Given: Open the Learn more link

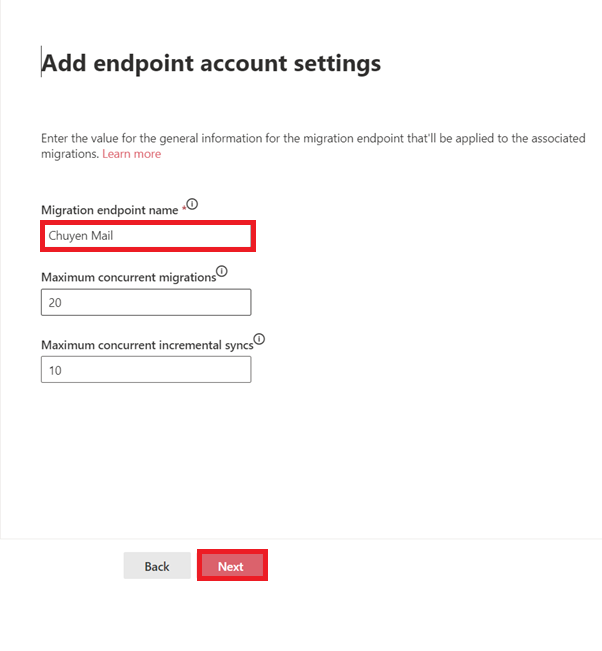Looking at the screenshot, I should (131, 154).
